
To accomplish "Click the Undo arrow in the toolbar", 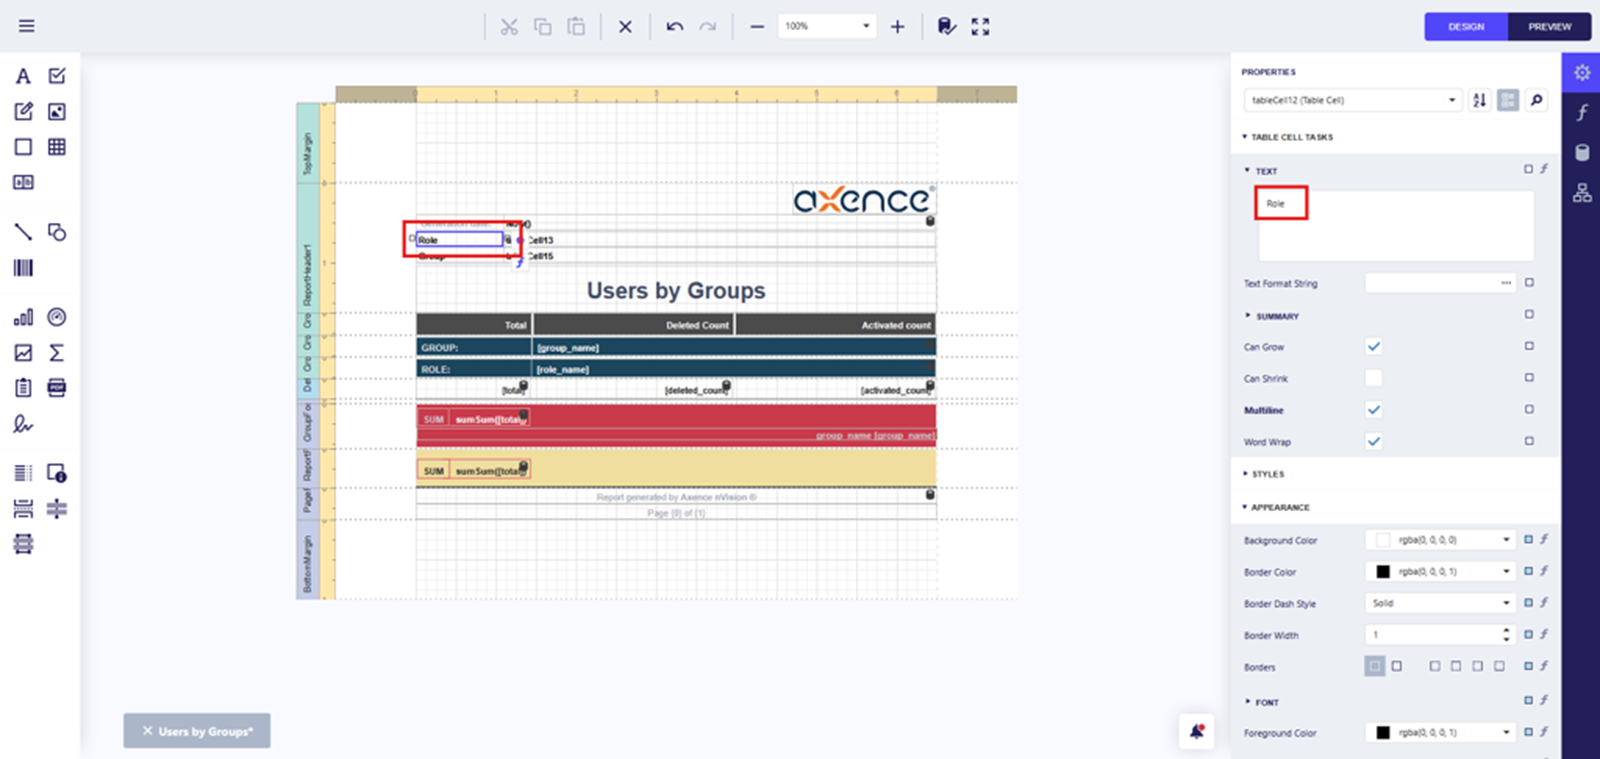I will point(675,27).
